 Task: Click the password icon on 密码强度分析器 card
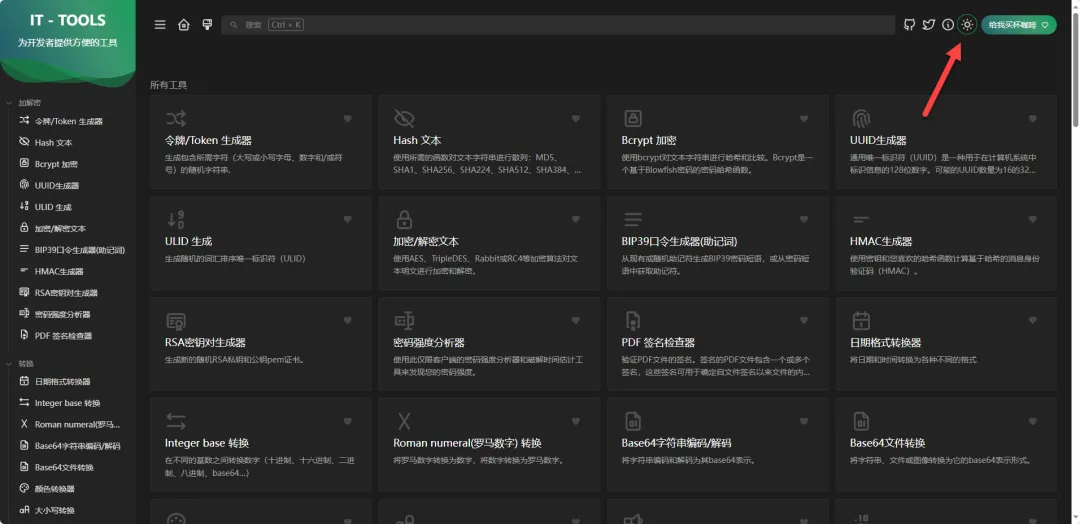tap(404, 320)
